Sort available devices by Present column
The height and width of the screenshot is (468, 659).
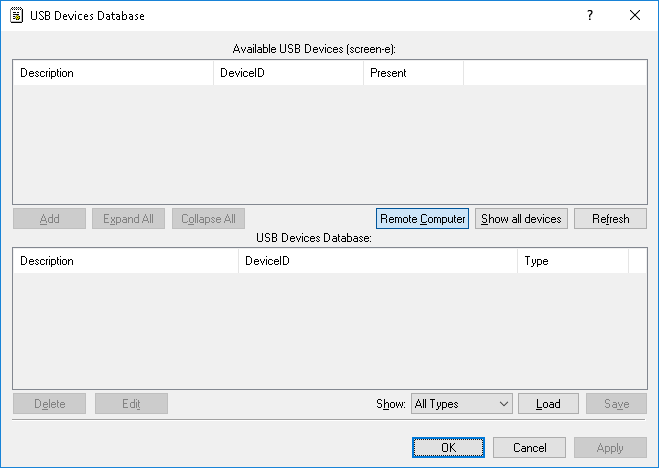pyautogui.click(x=413, y=73)
